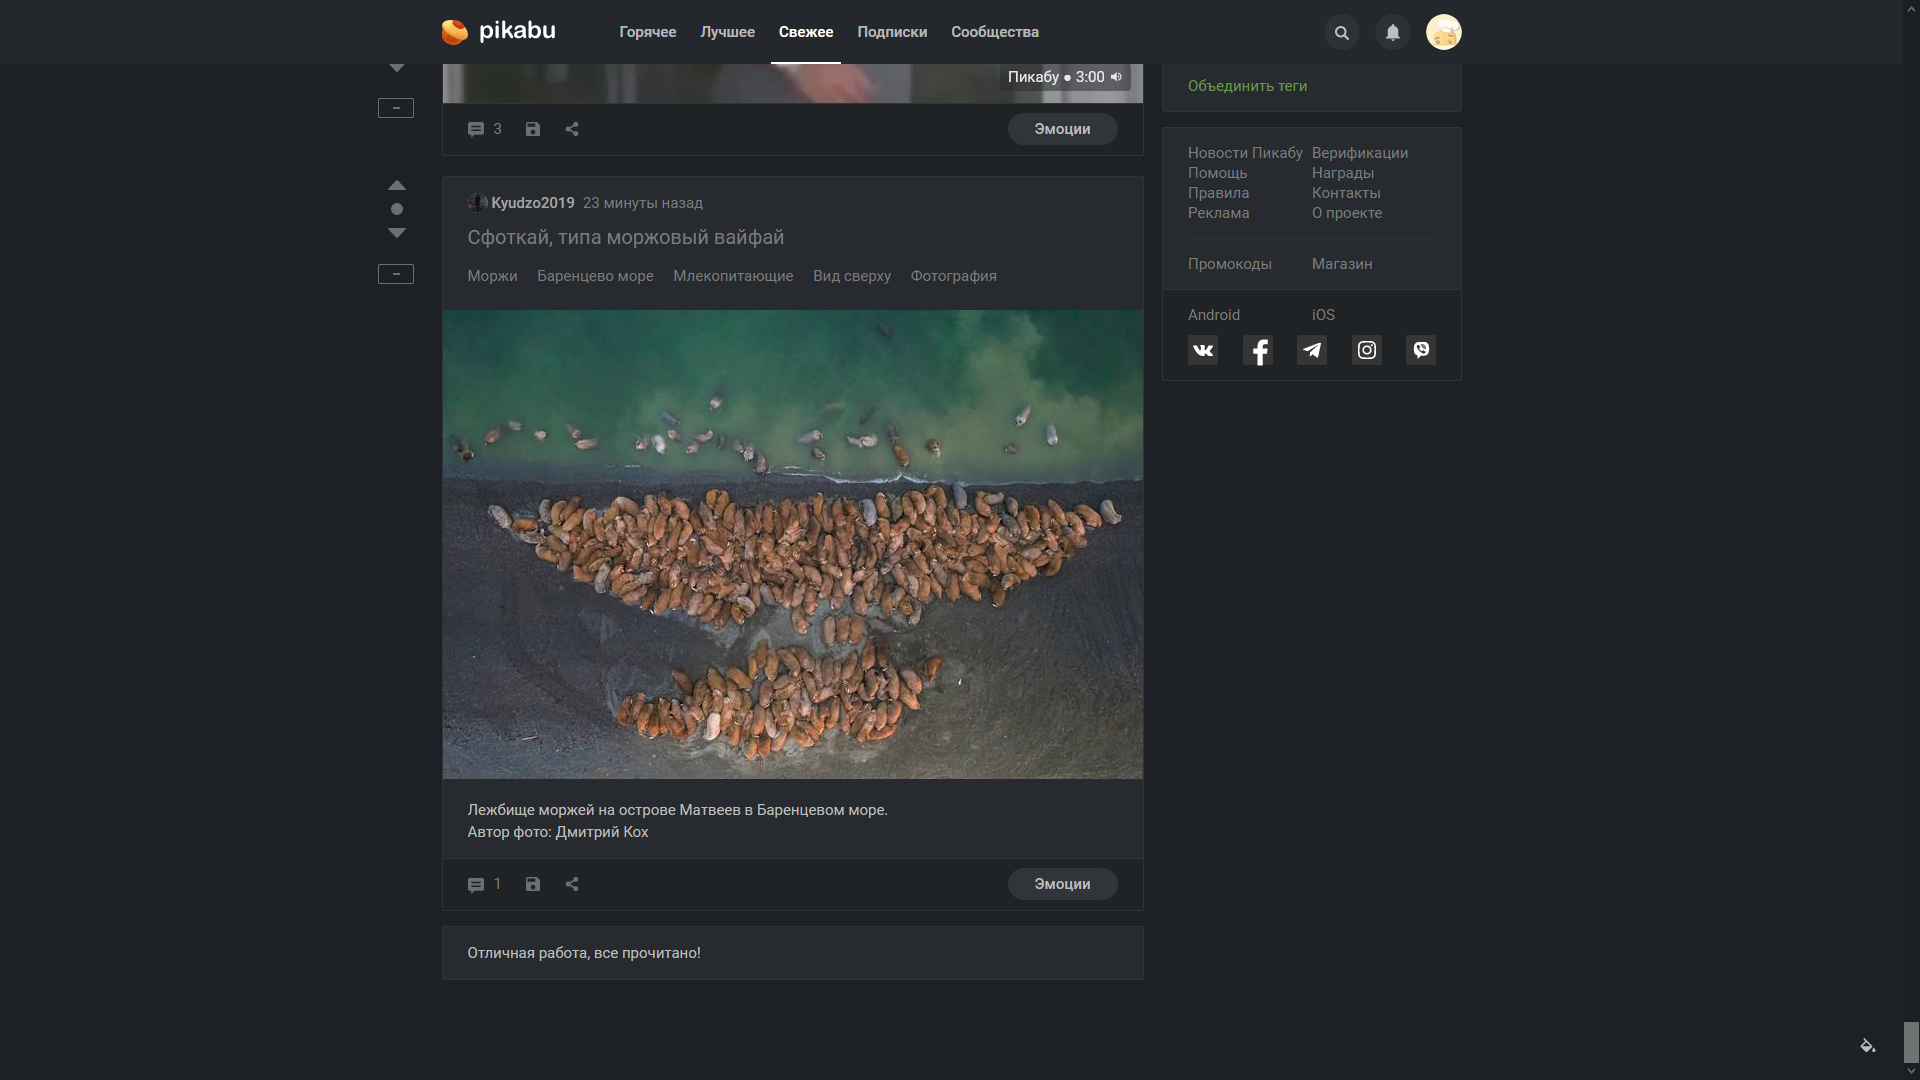
Task: Share the walrus post via share icon
Action: (x=572, y=884)
